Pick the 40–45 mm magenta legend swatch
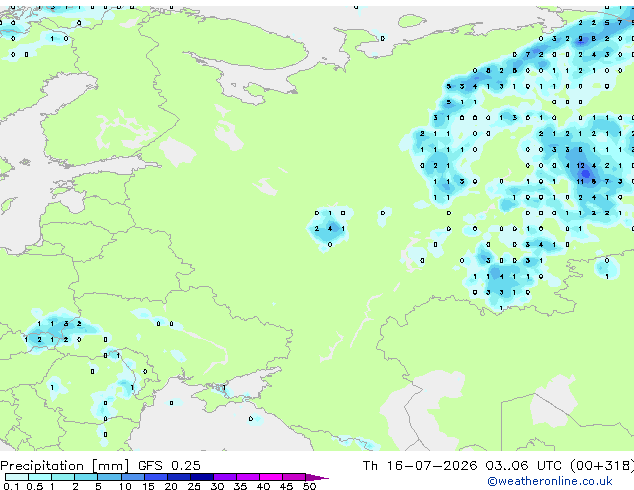634x490 pixels. [x=271, y=477]
